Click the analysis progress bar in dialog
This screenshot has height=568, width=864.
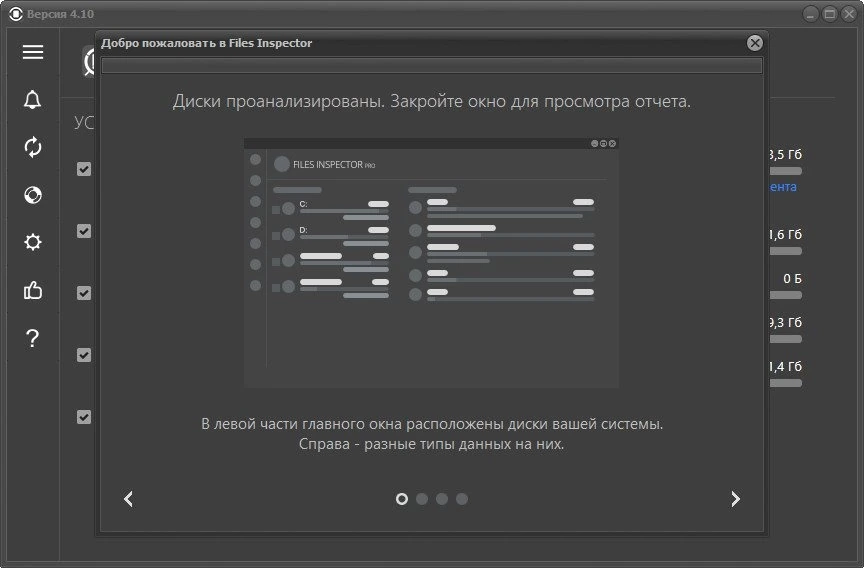[432, 66]
